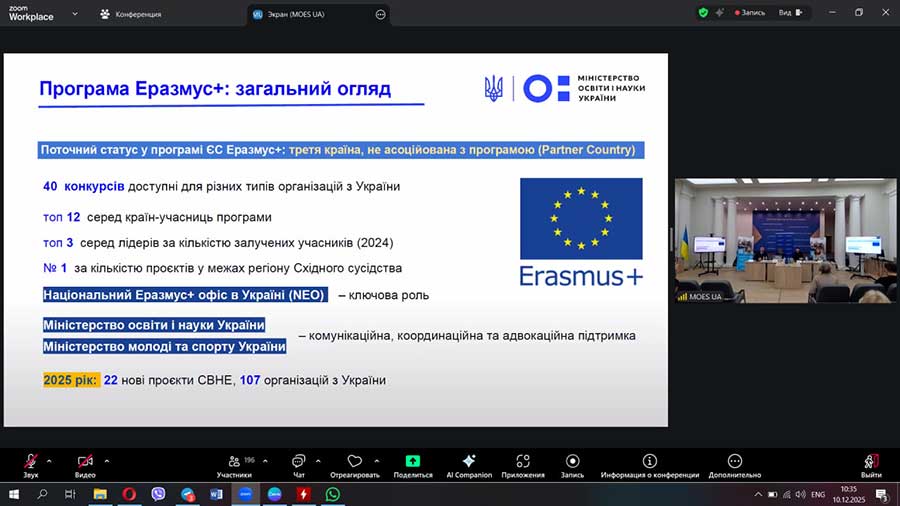The height and width of the screenshot is (506, 900).
Task: Open the Дополнительно more options menu
Action: pyautogui.click(x=735, y=465)
